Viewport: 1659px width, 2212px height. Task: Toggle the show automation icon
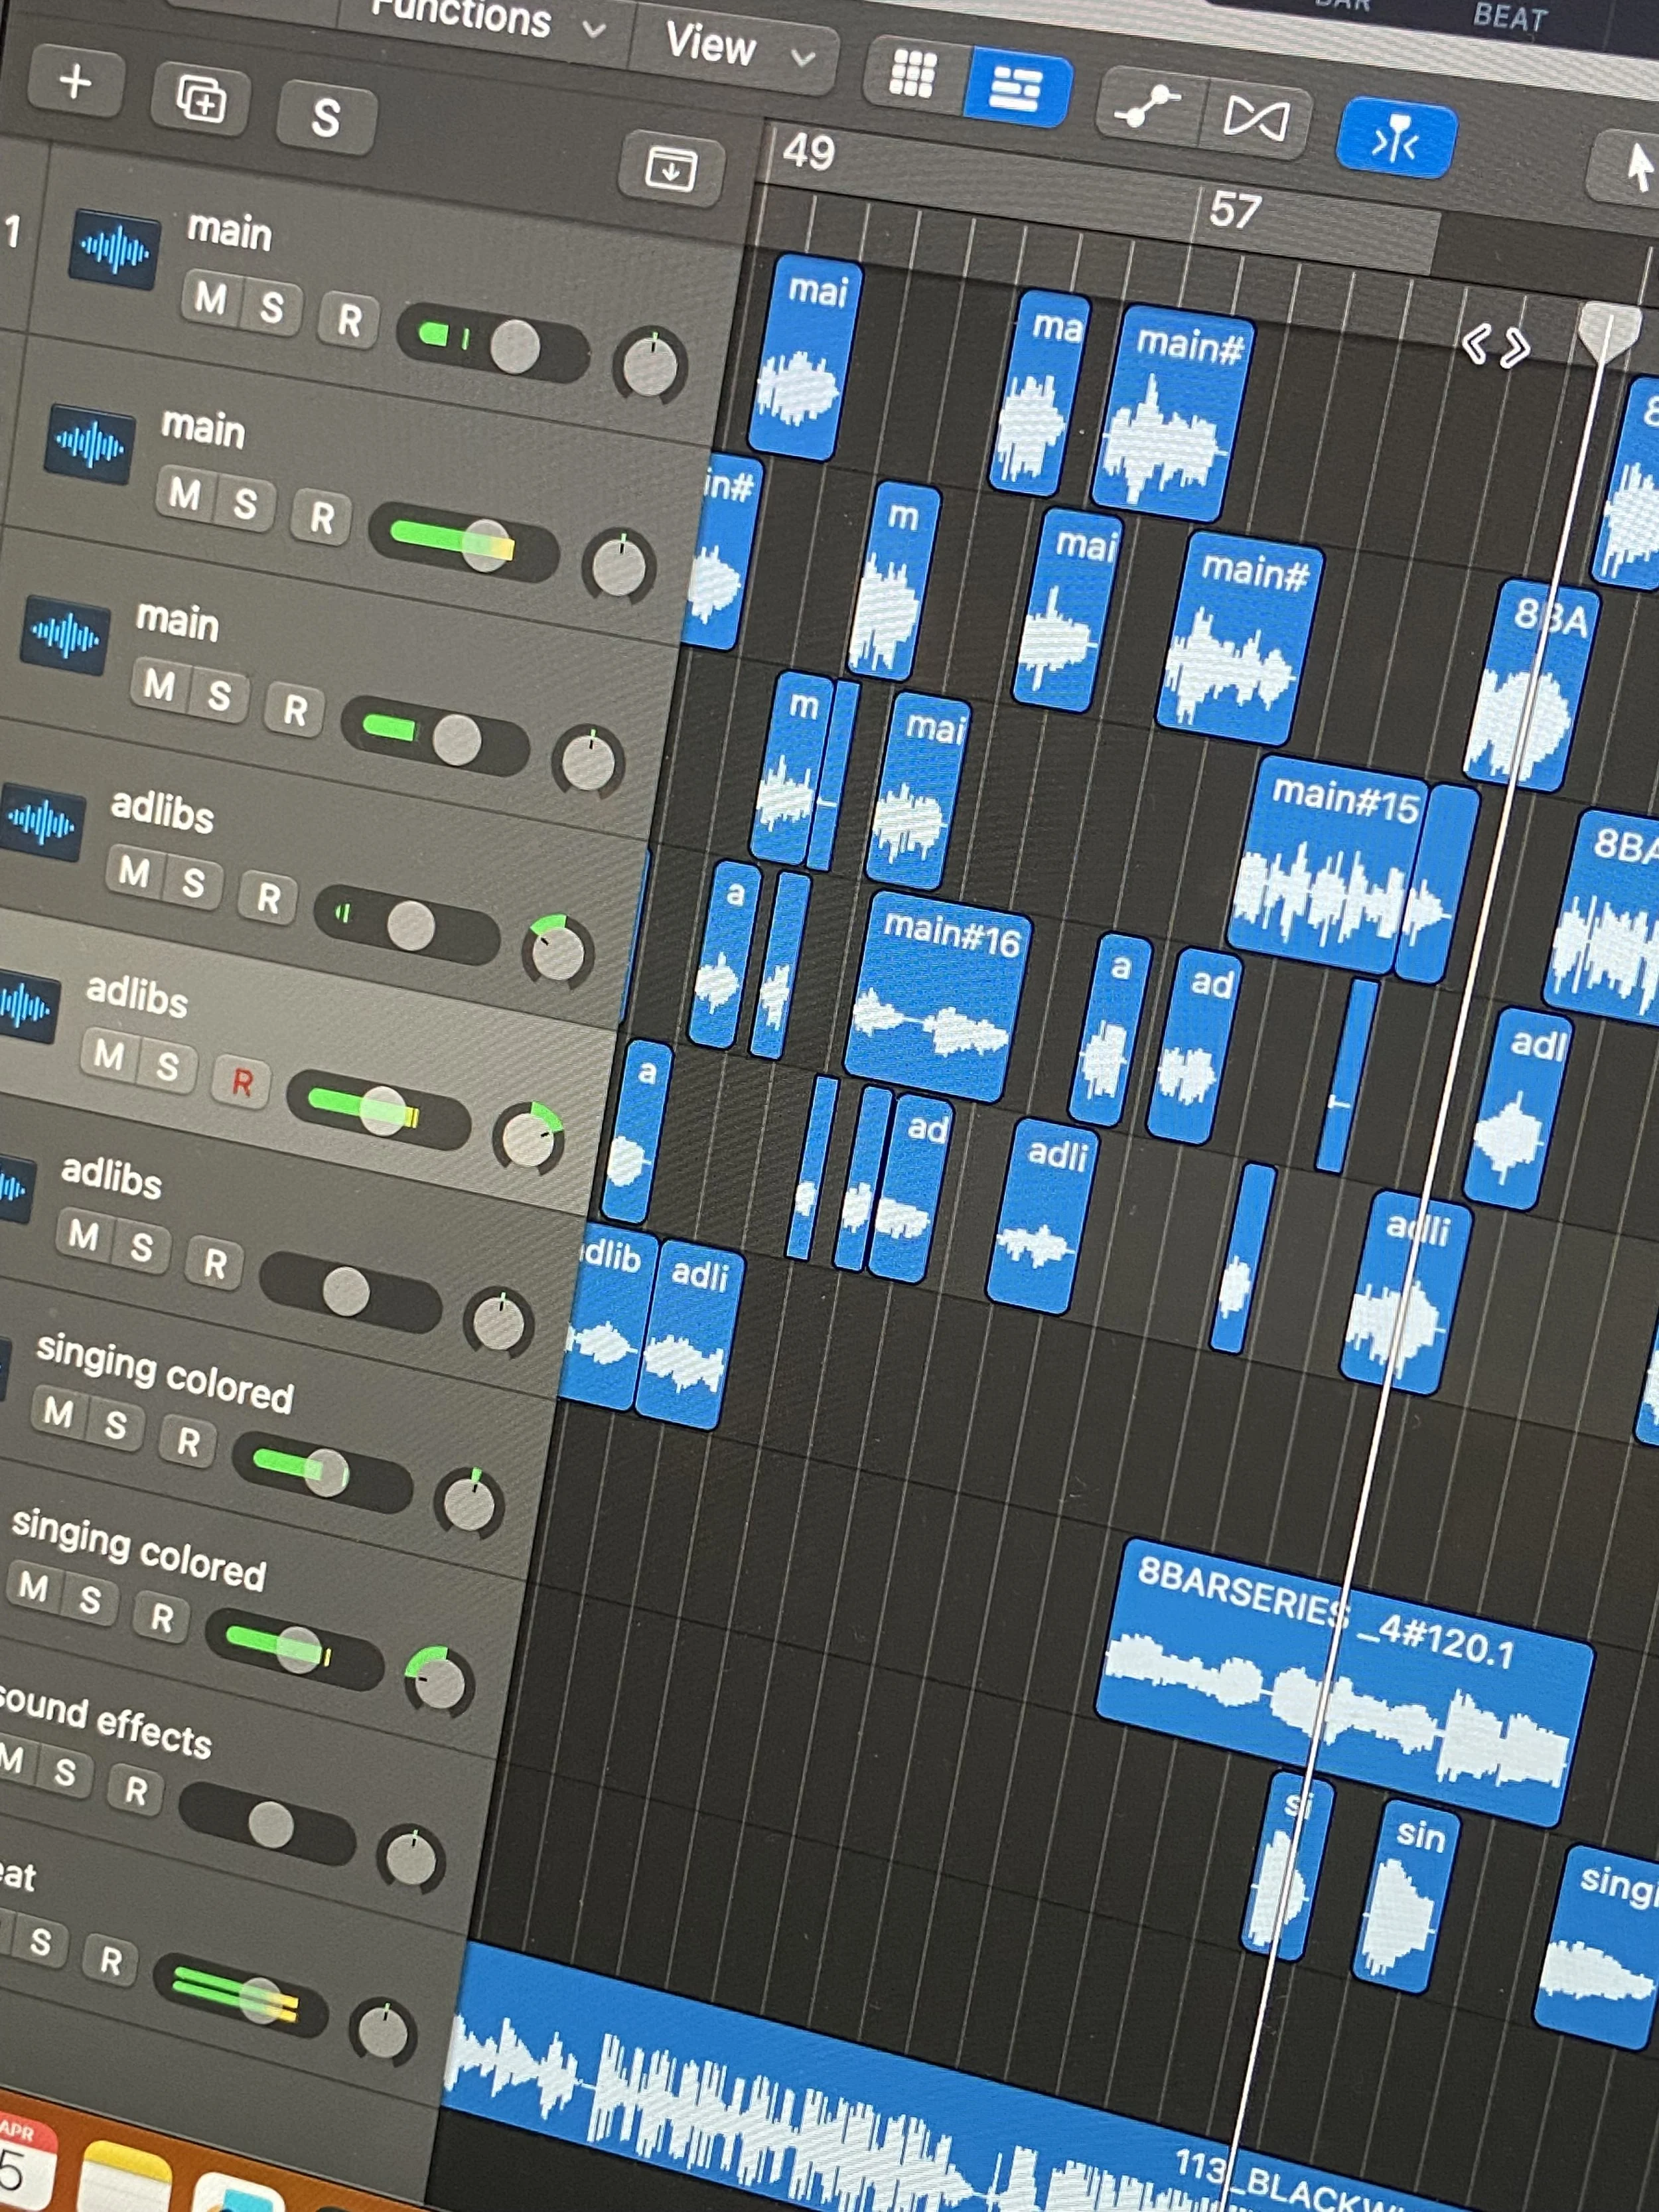[x=1148, y=107]
